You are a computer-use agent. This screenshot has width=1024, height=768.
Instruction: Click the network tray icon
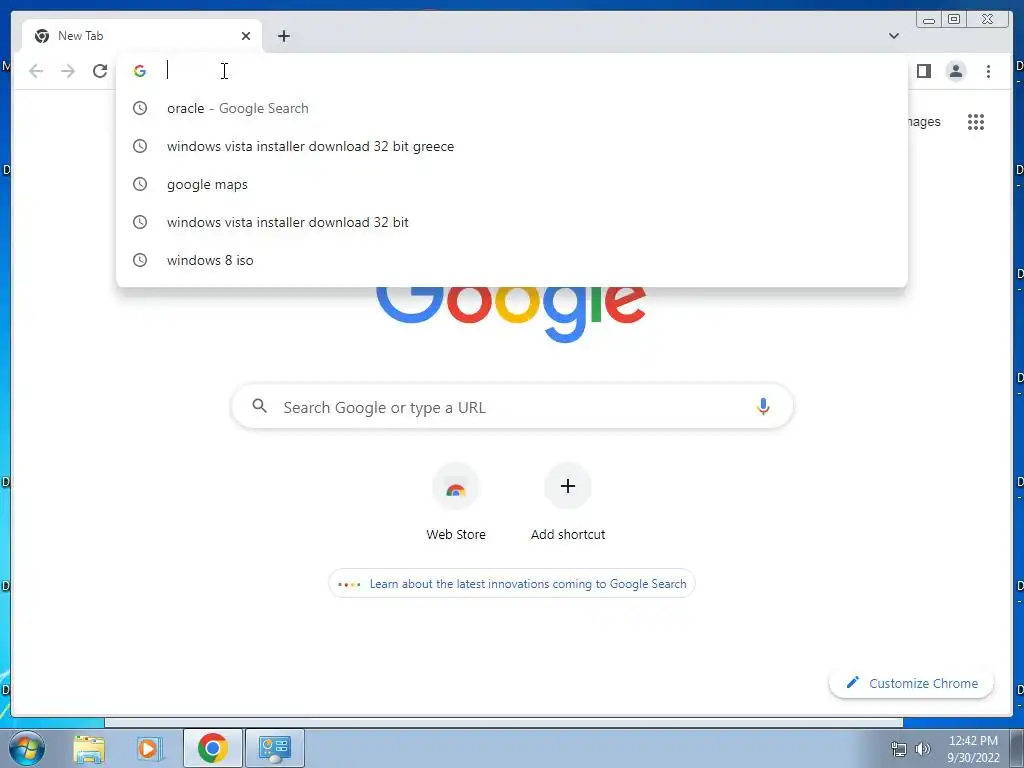pyautogui.click(x=899, y=749)
